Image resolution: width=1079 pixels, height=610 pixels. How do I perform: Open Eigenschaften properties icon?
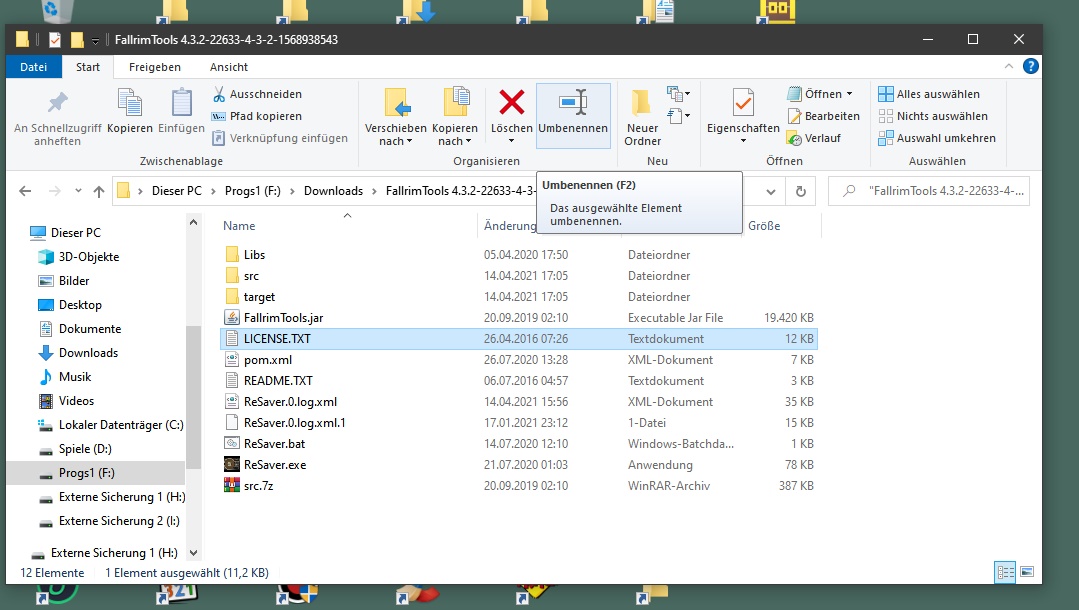[743, 102]
